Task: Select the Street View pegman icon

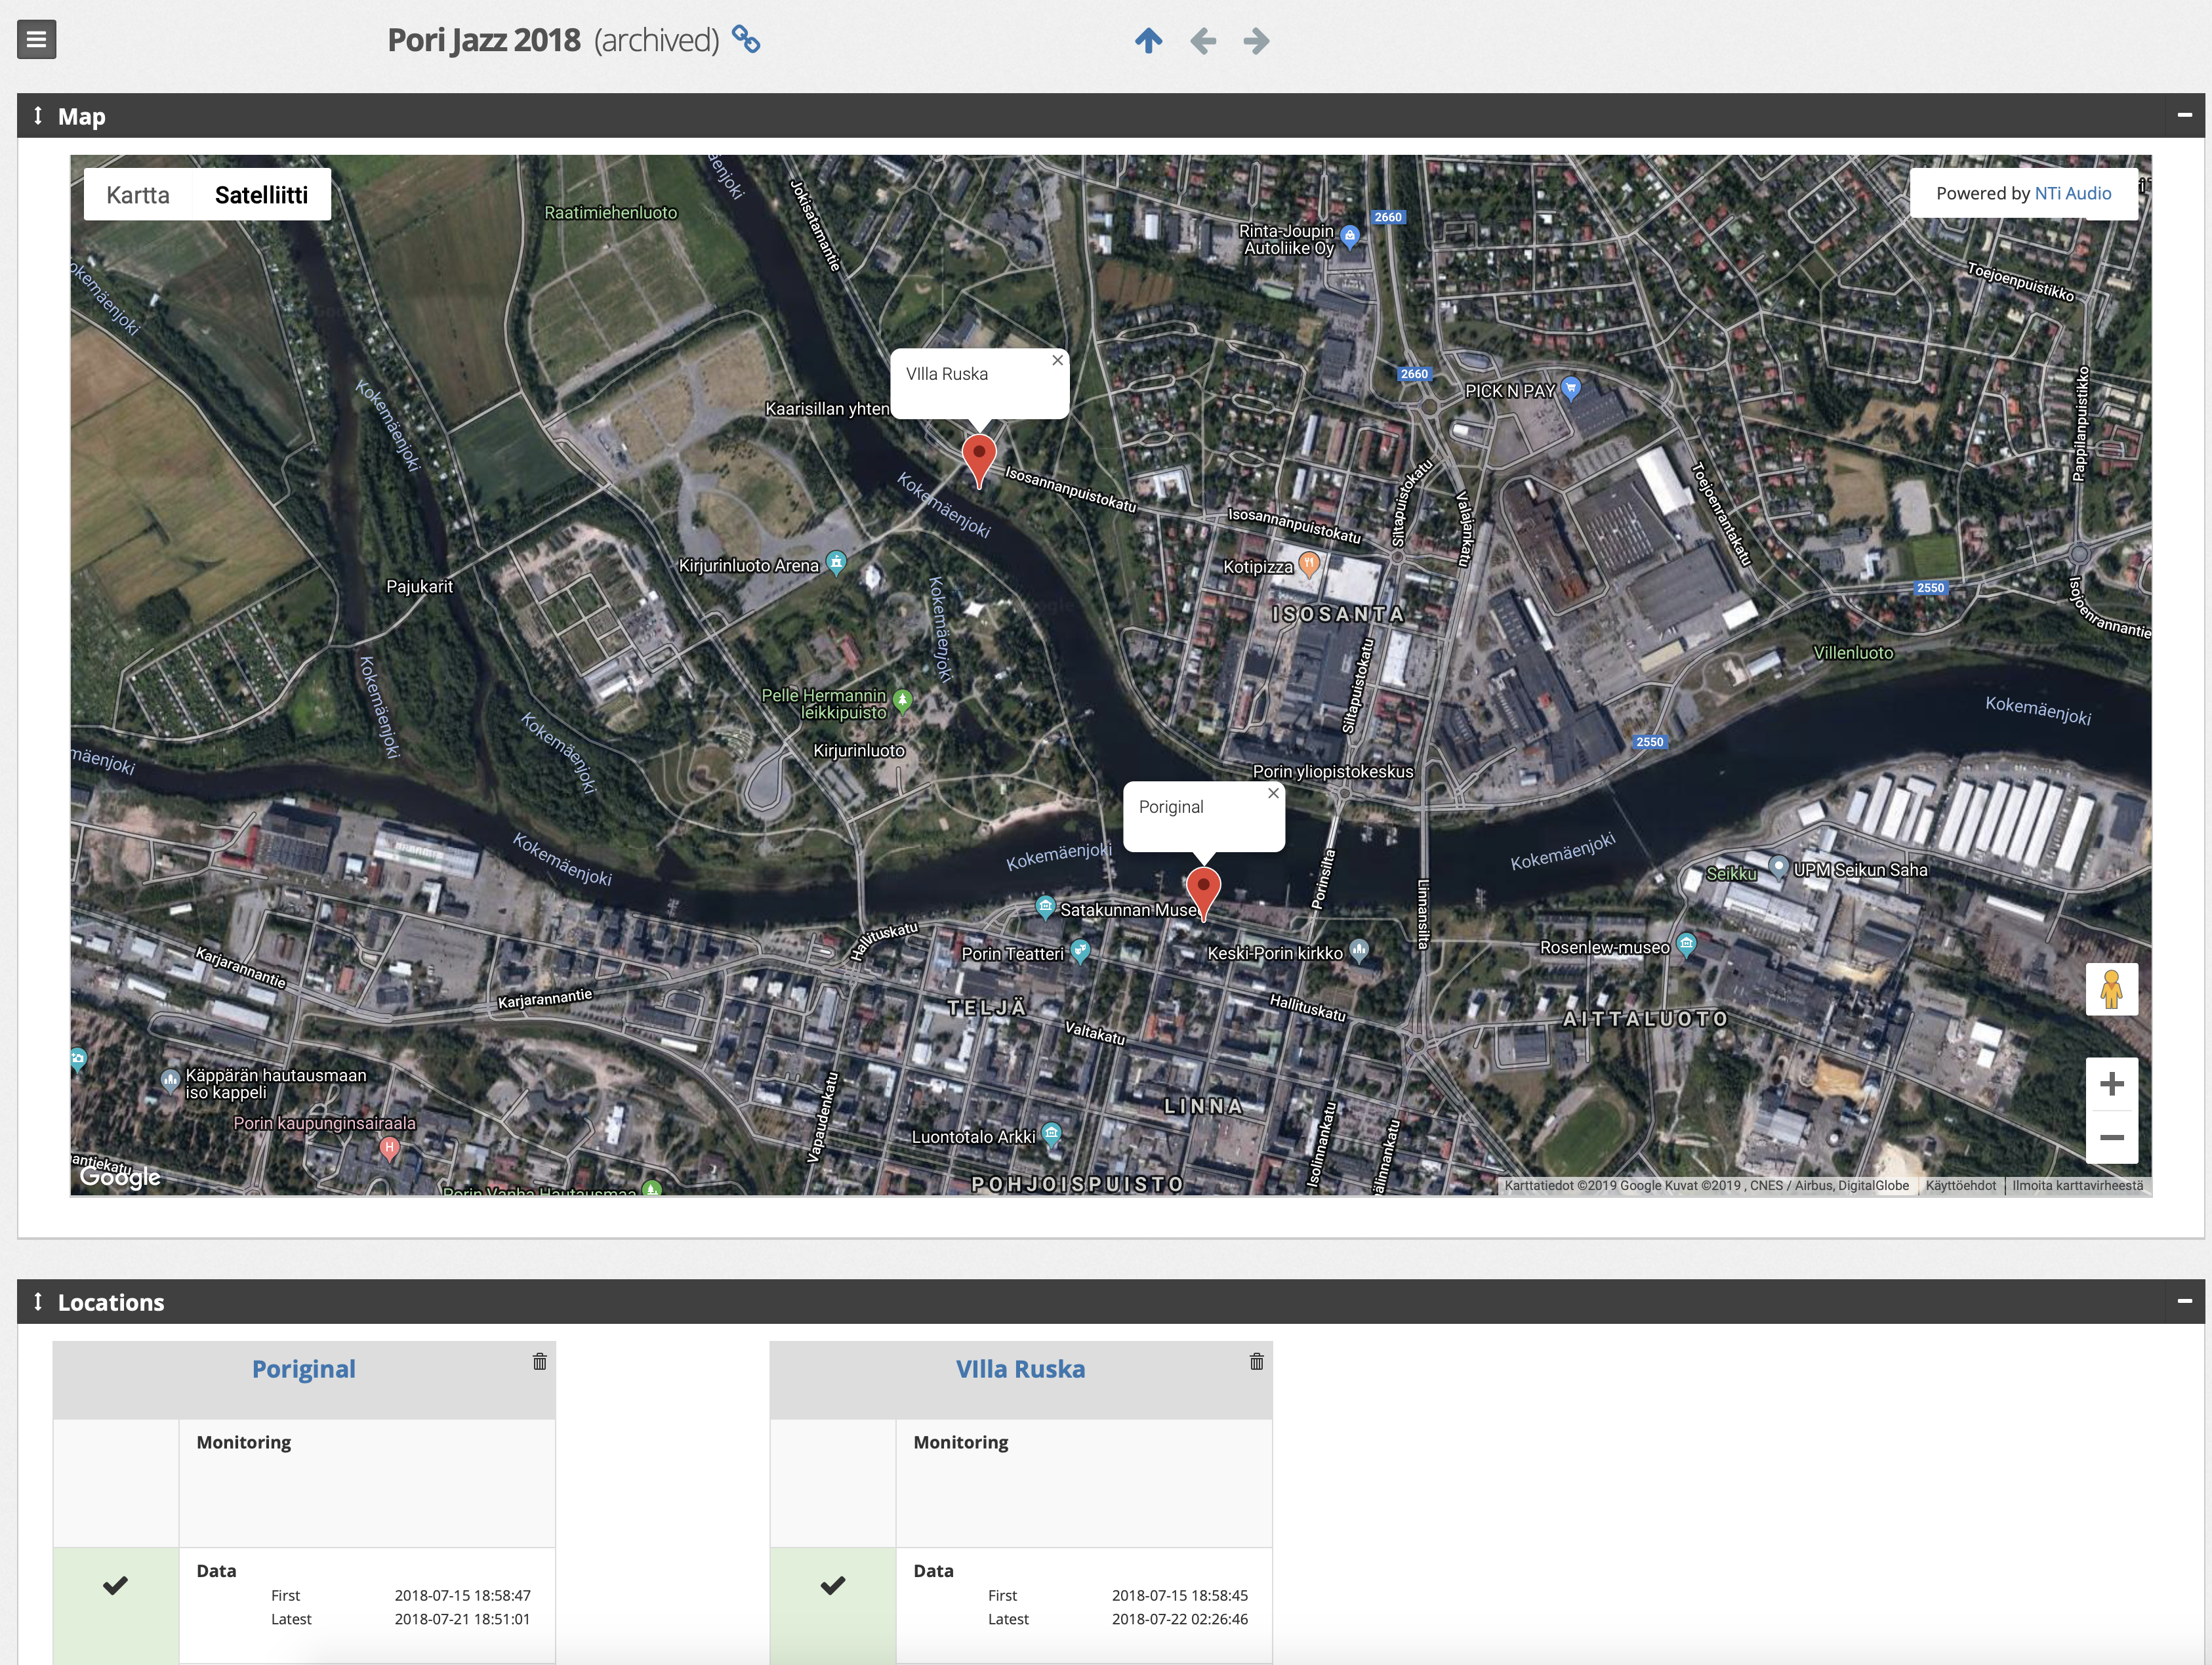Action: click(x=2111, y=989)
